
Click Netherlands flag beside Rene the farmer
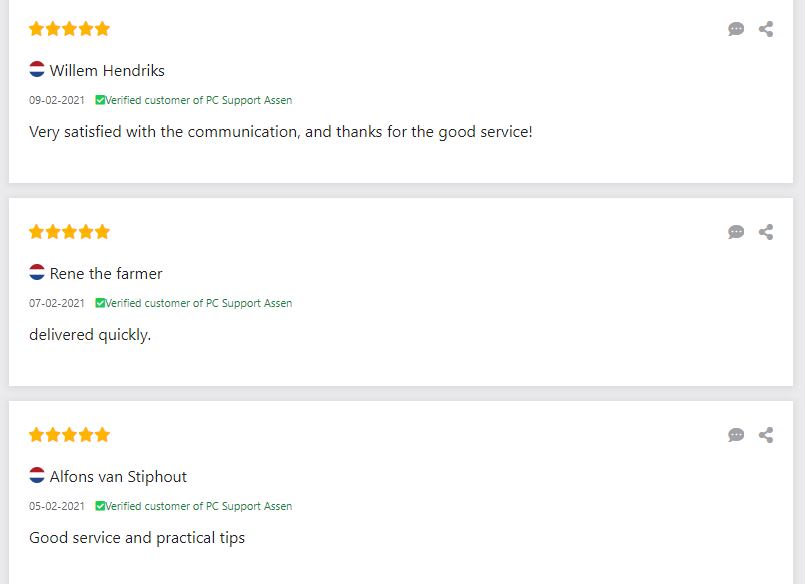(x=37, y=273)
